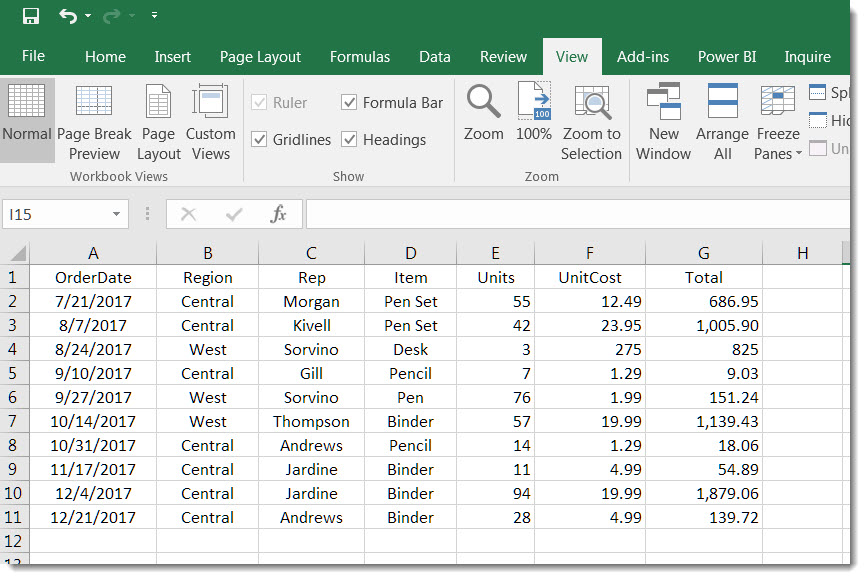865x579 pixels.
Task: Open Page Layout view
Action: click(158, 120)
